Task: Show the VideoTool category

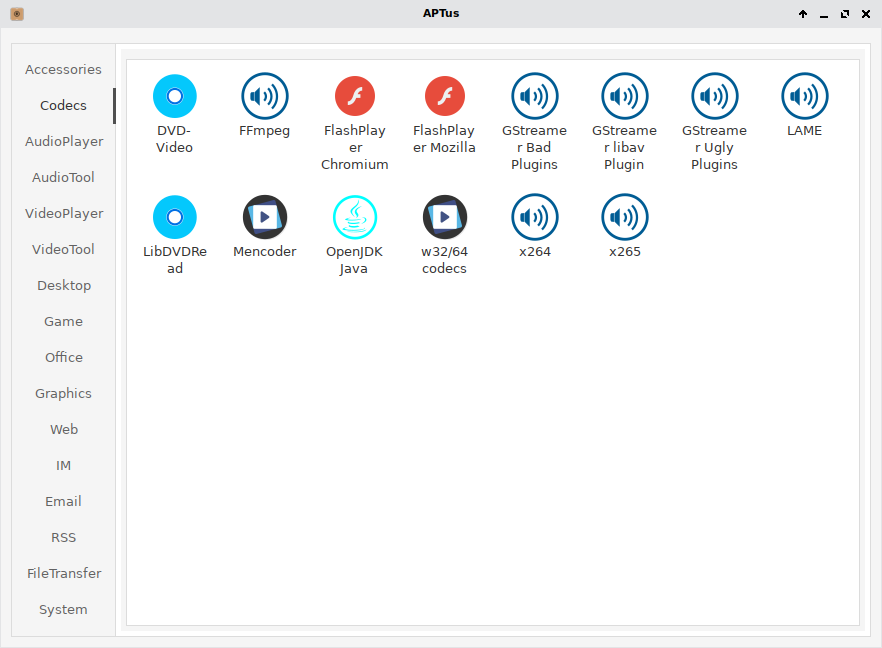Action: (x=64, y=249)
